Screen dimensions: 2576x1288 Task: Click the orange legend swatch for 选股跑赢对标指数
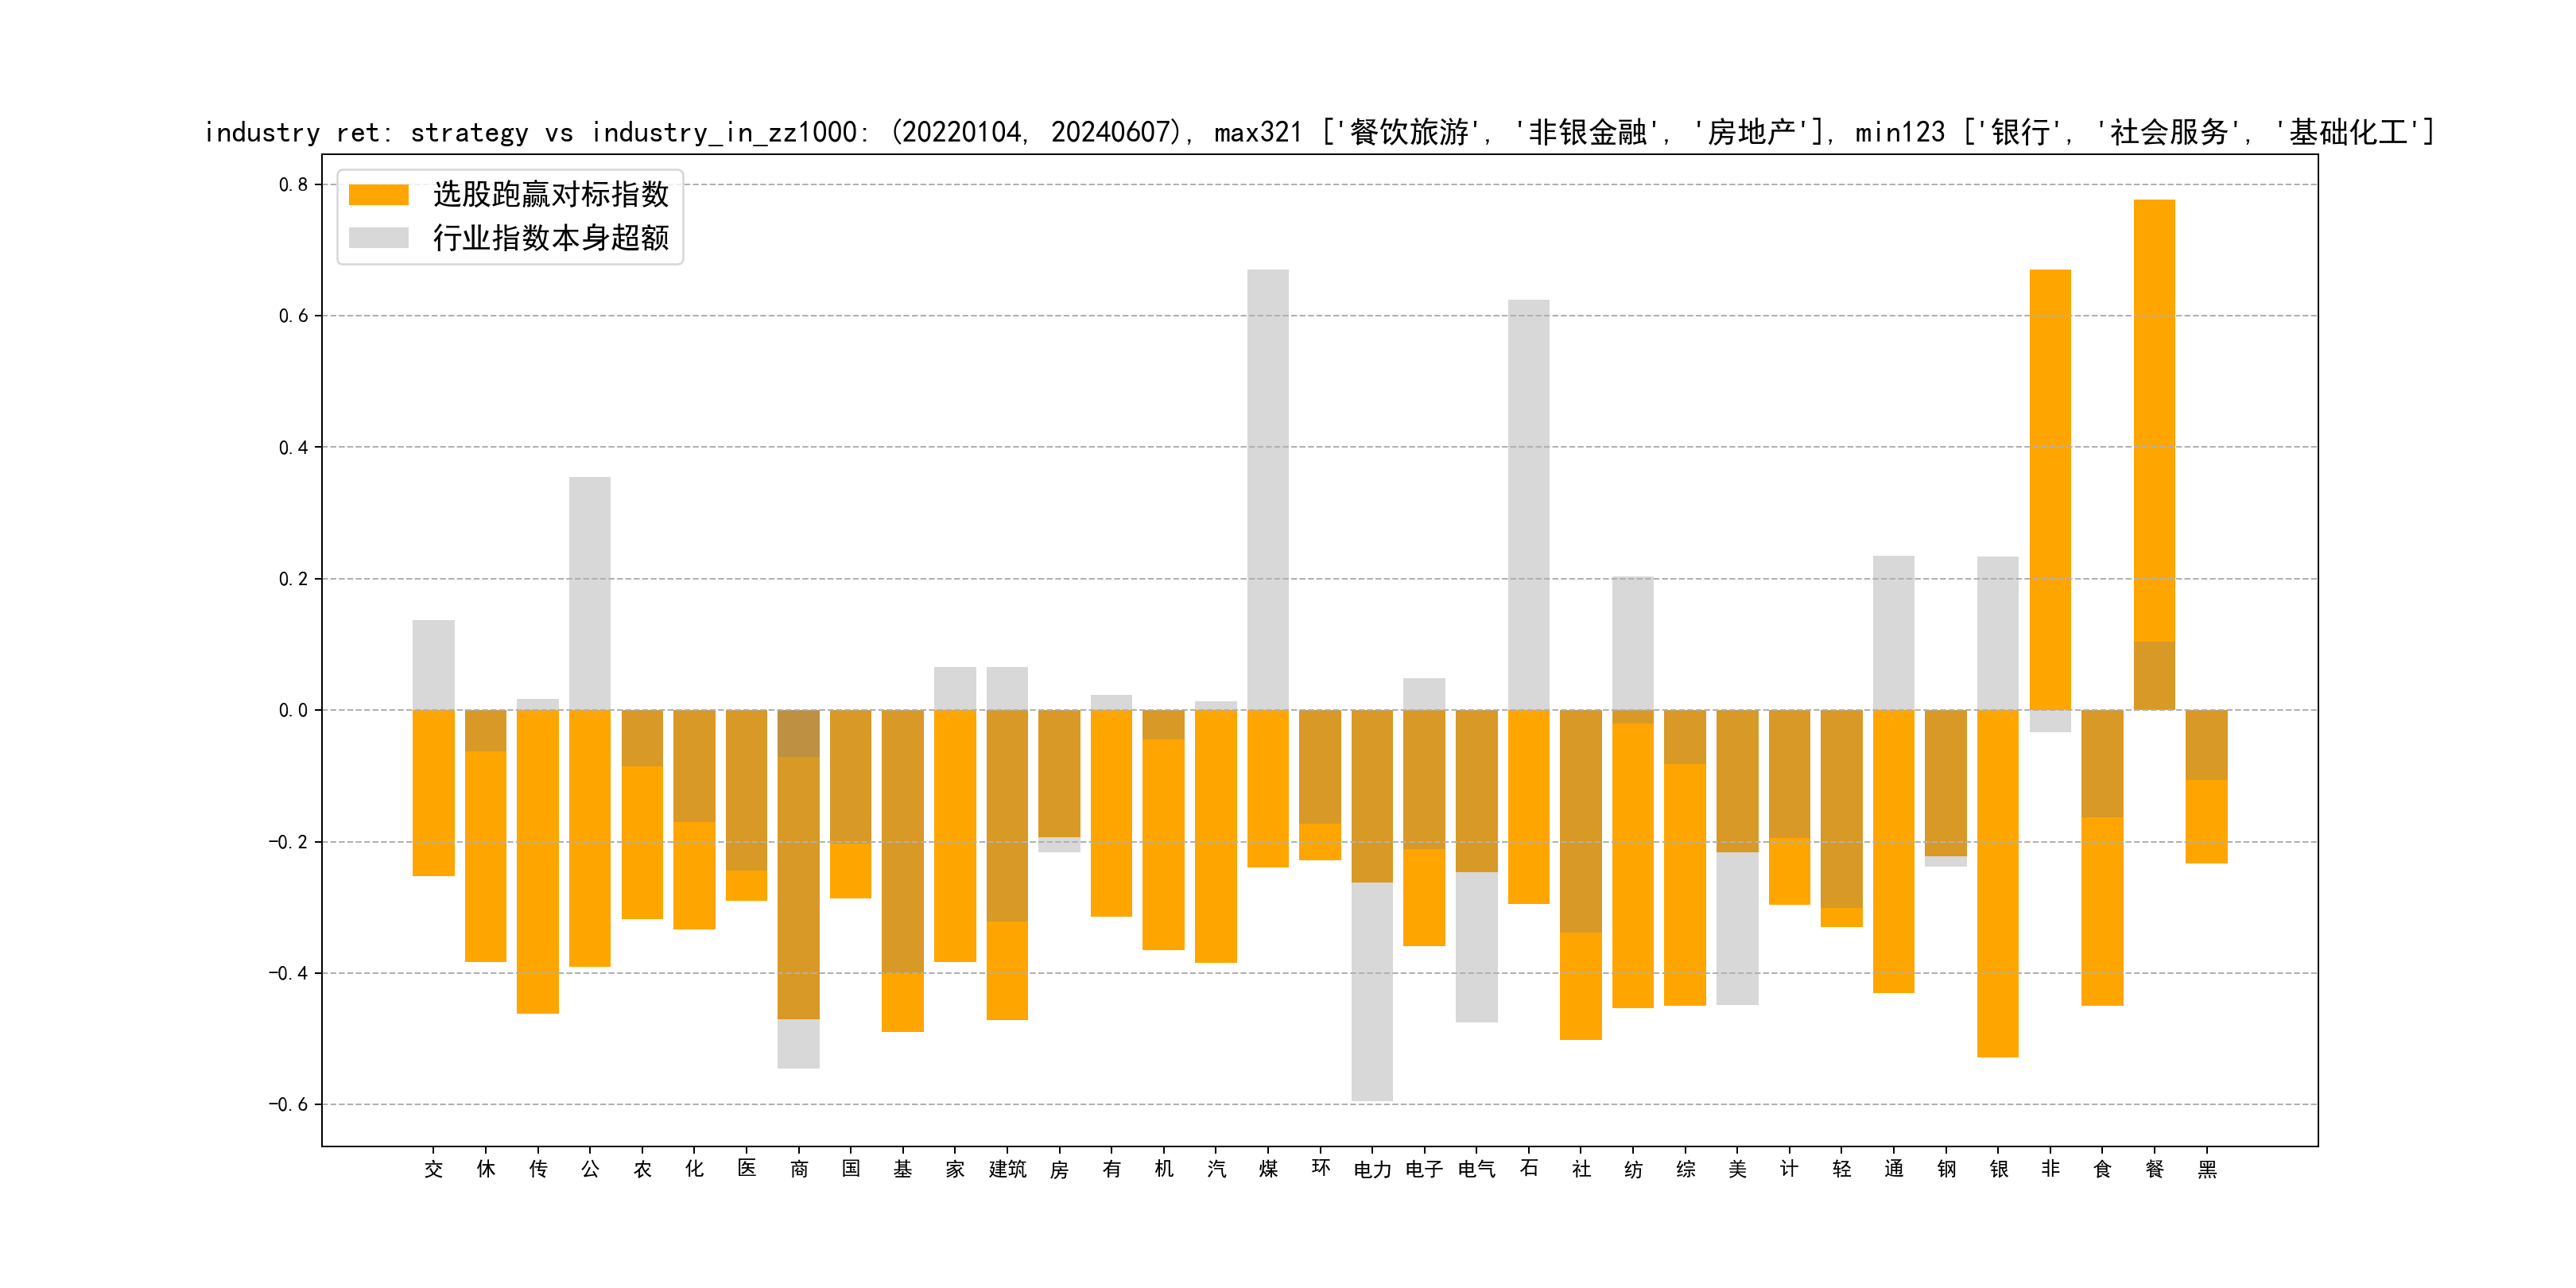click(x=378, y=195)
